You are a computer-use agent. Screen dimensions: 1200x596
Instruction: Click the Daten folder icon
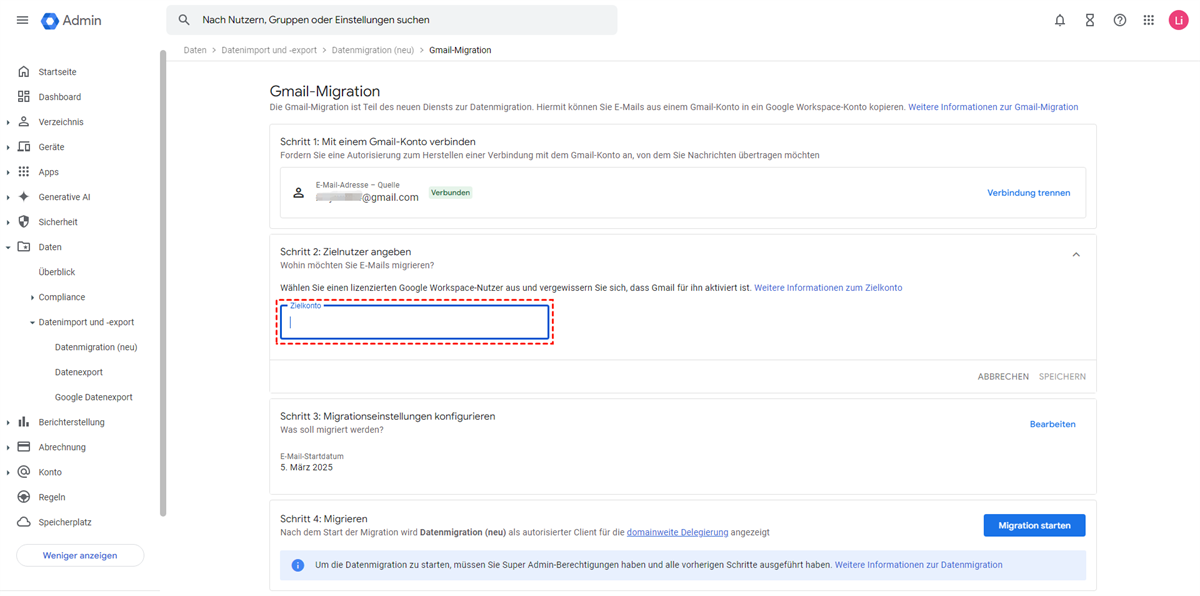(24, 247)
